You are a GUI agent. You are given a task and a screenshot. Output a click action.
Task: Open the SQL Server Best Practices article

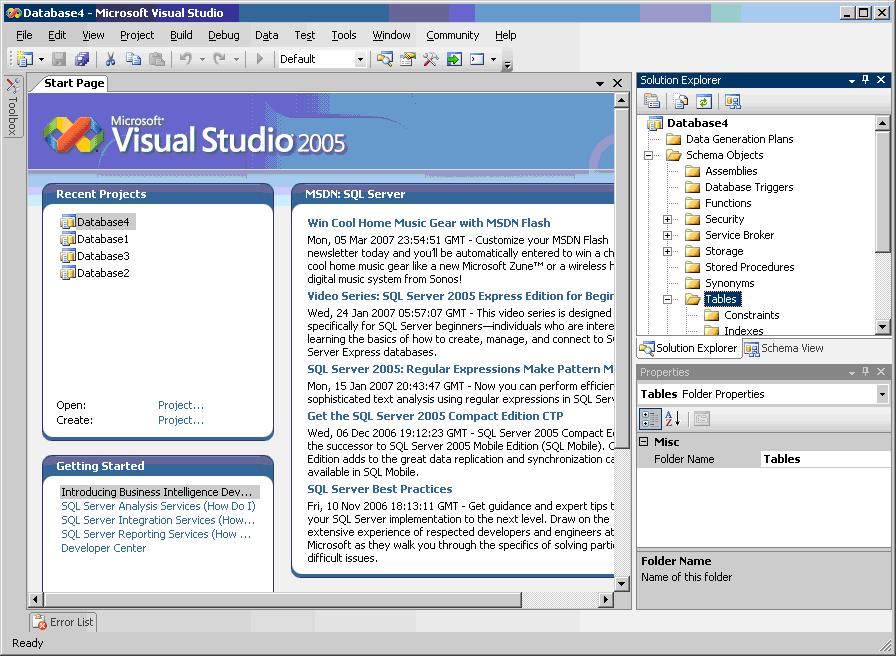(x=380, y=489)
